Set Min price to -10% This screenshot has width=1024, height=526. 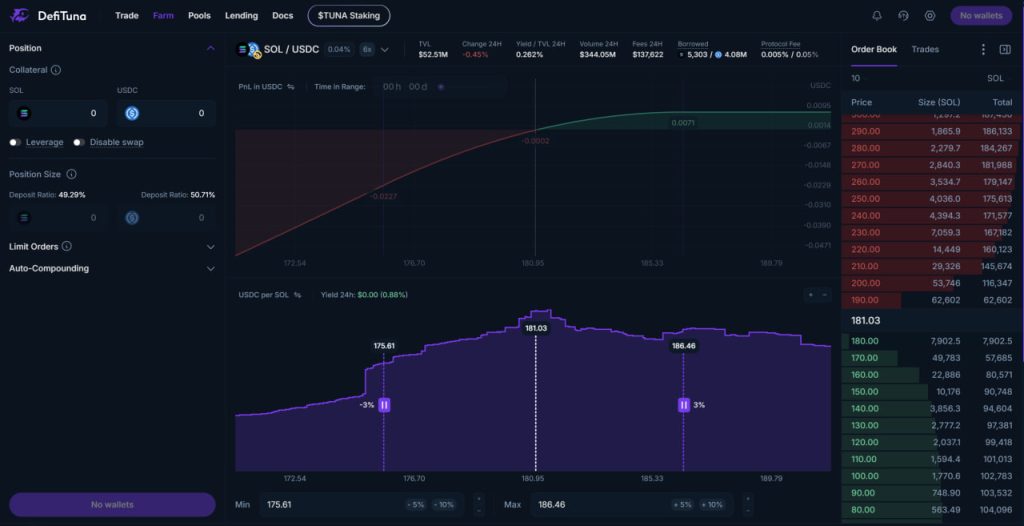pos(444,505)
